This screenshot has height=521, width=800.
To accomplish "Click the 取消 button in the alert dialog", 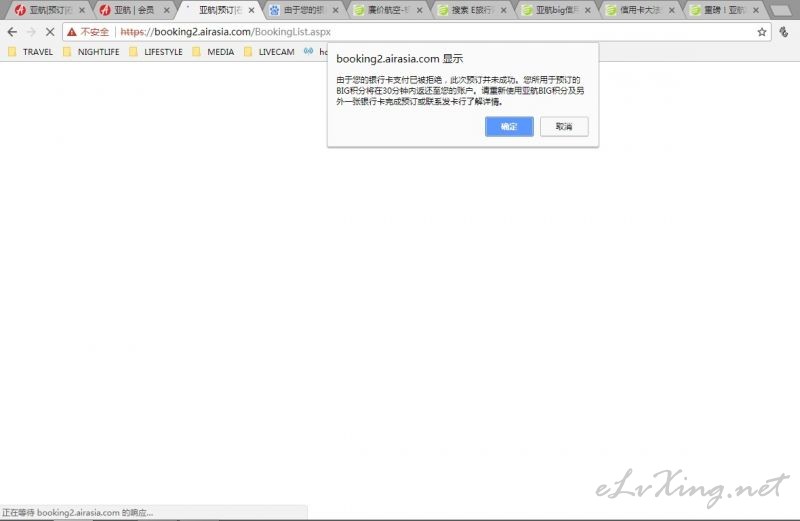I will click(564, 127).
